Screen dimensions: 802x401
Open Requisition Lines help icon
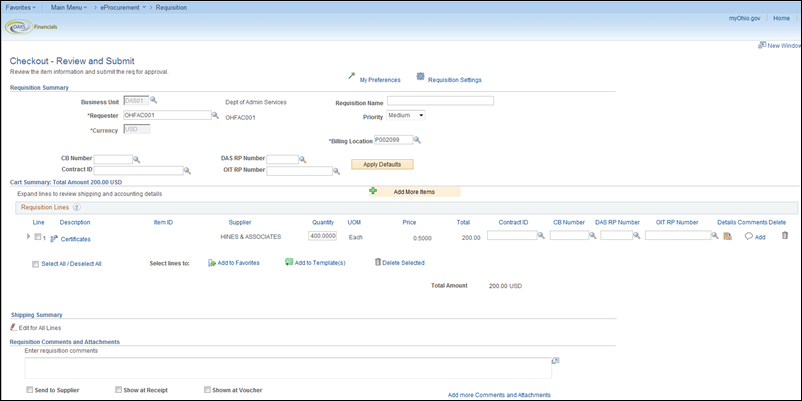(x=77, y=207)
